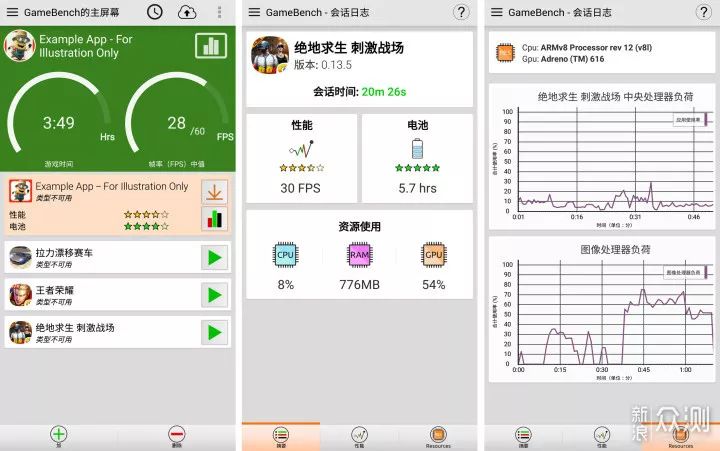720x451 pixels.
Task: Open the 性能 performance graph icon
Action: click(302, 149)
